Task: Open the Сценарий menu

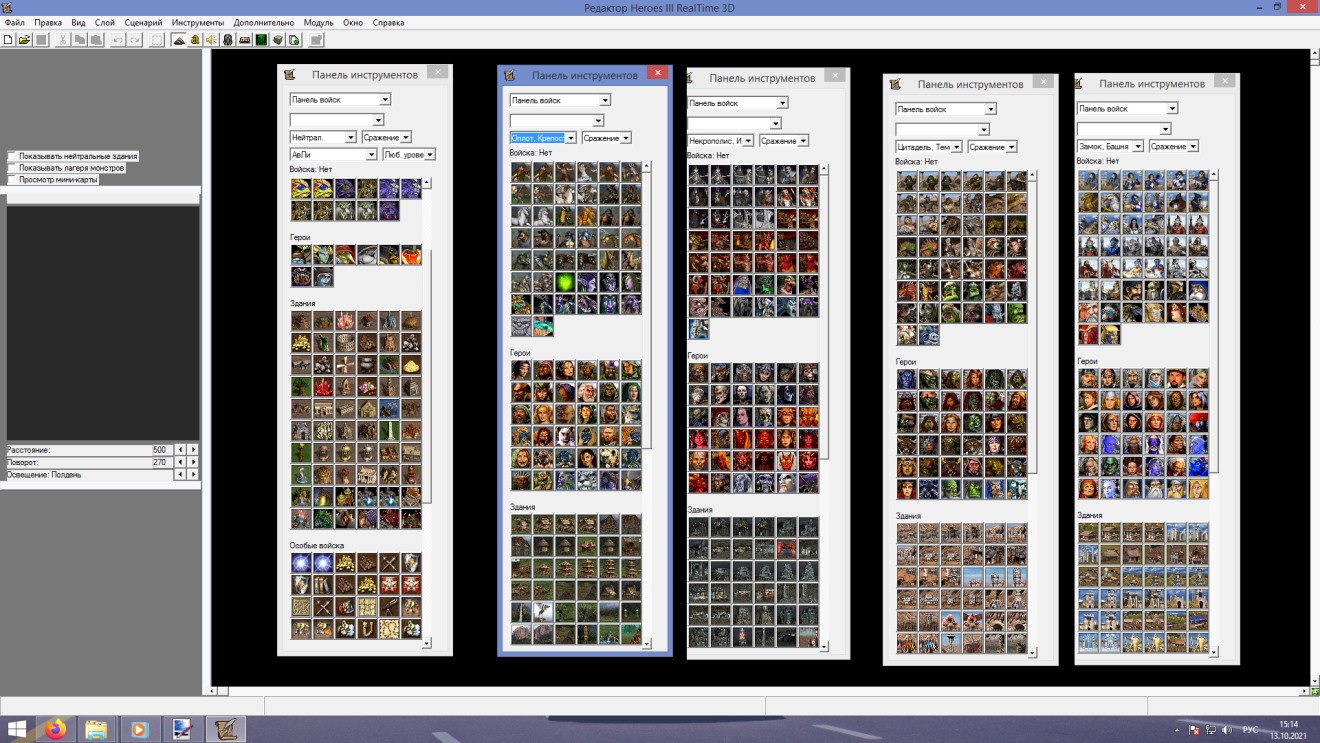Action: click(143, 22)
